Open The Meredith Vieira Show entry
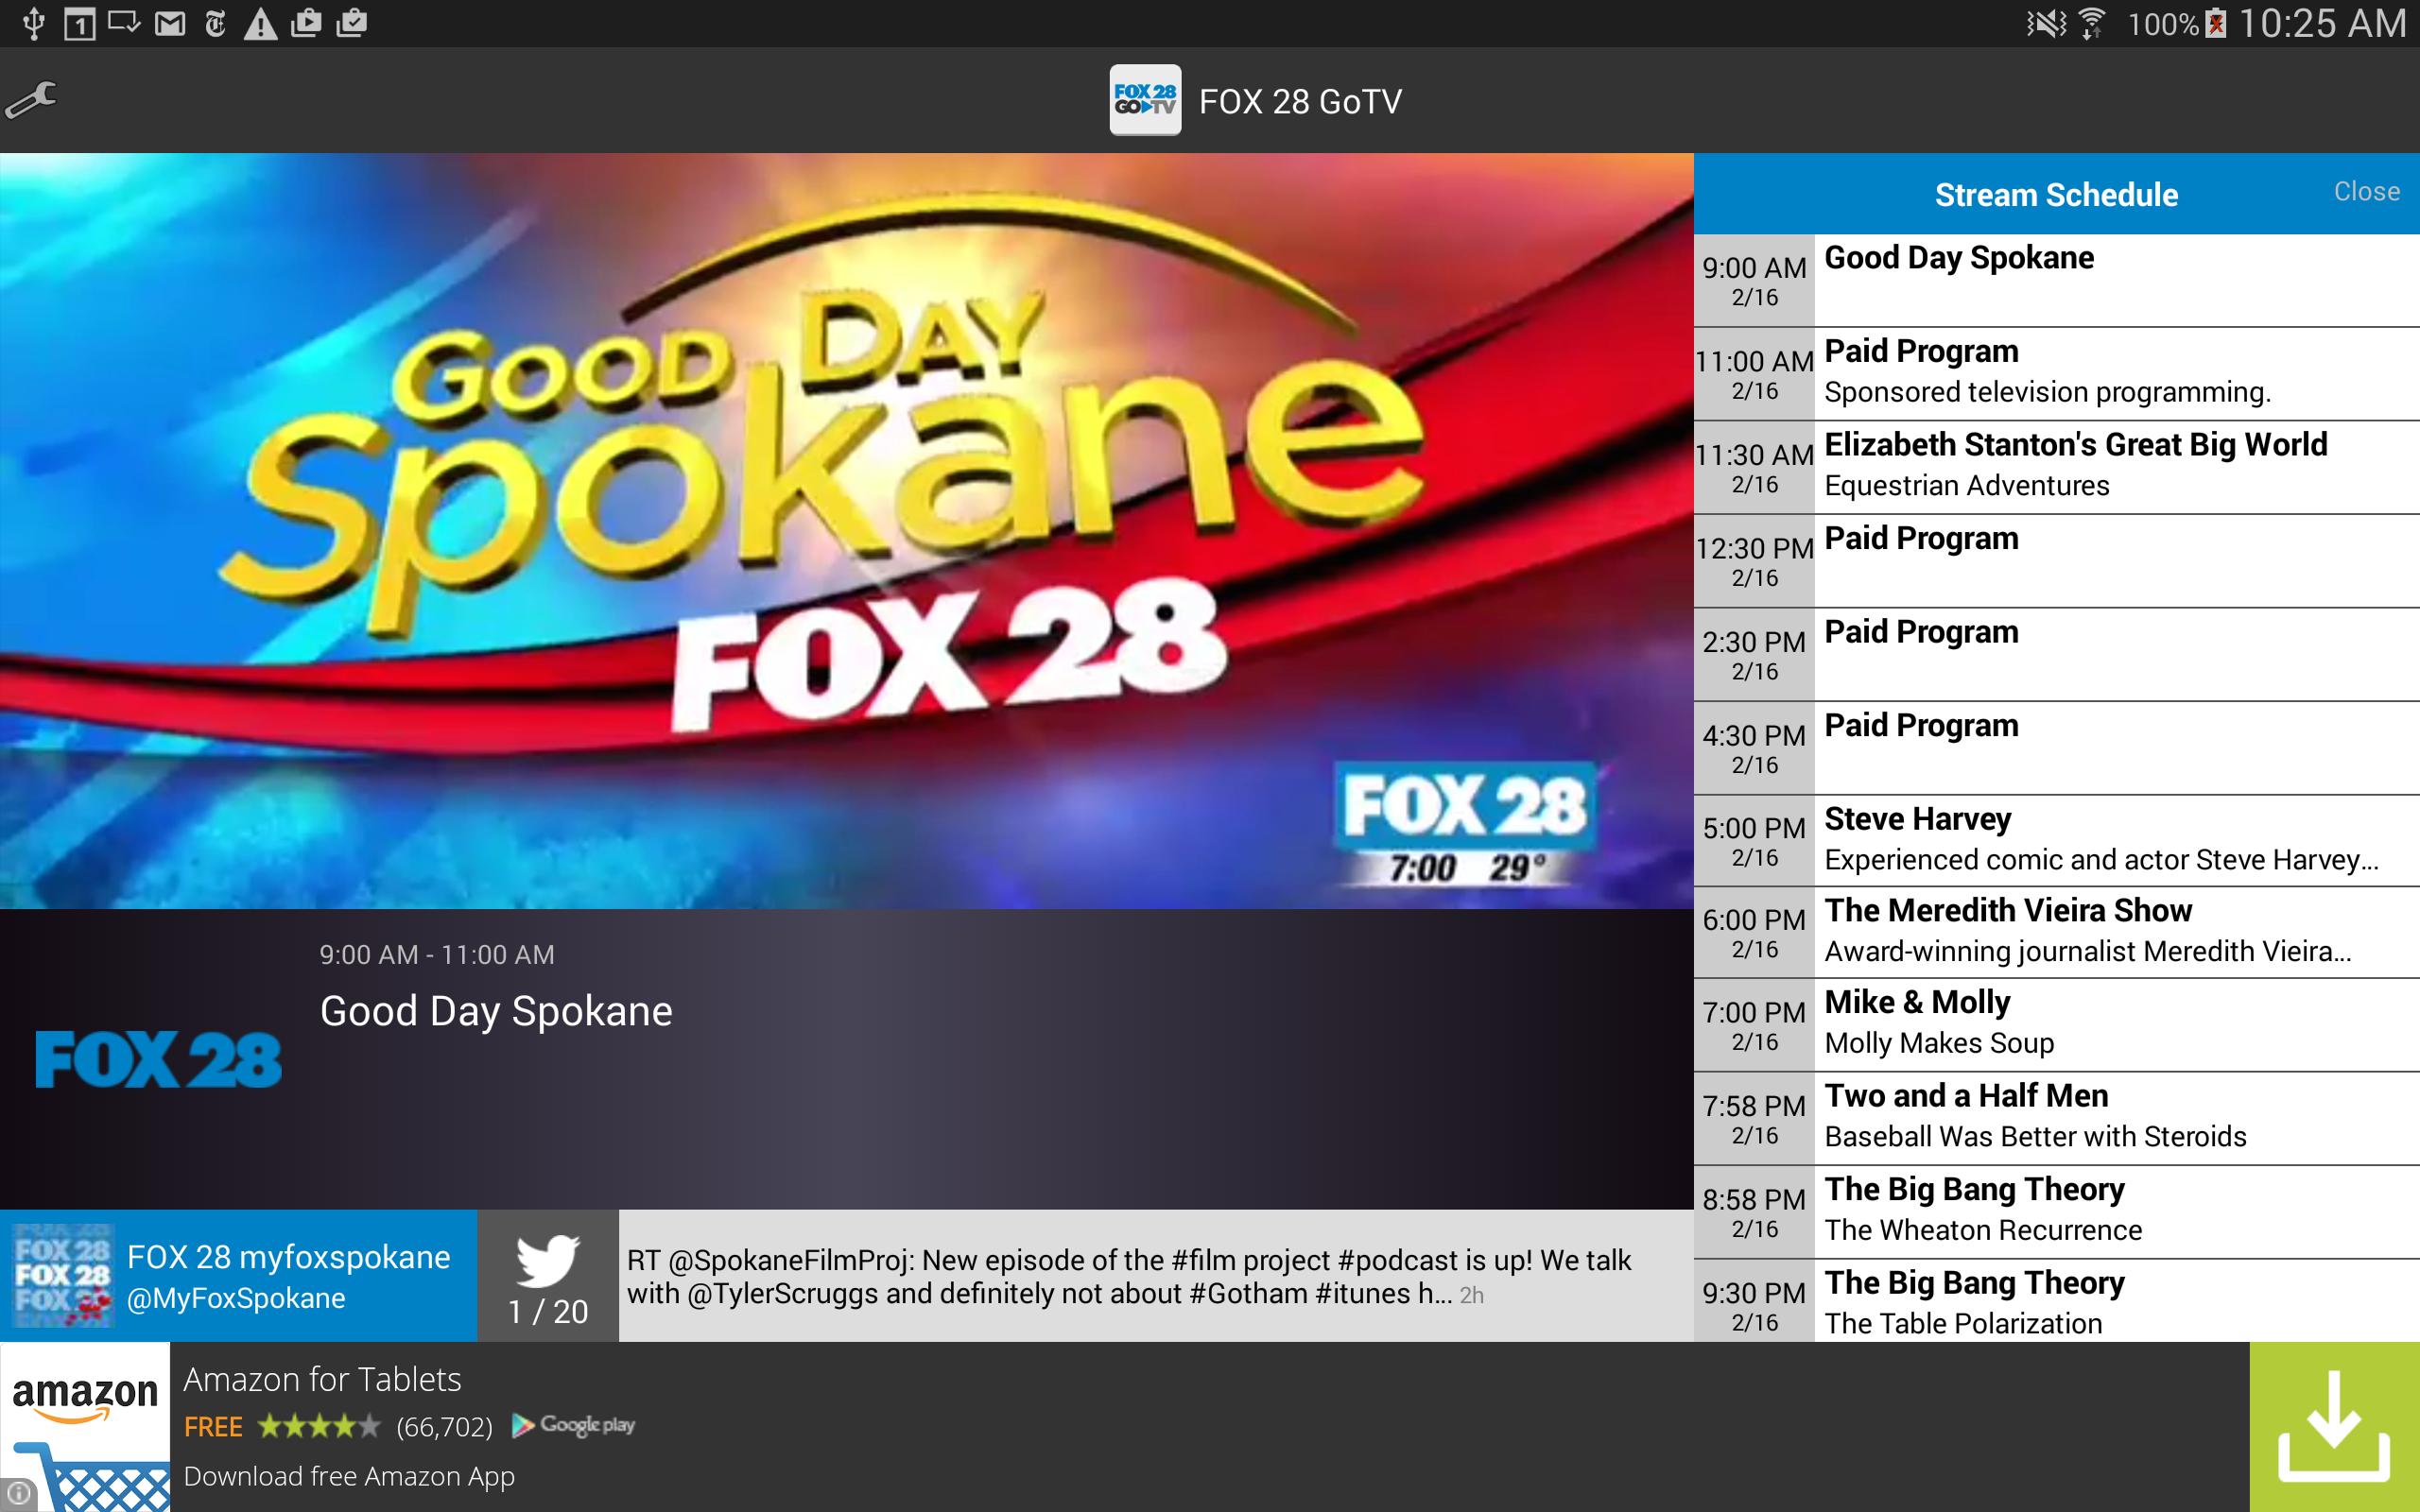Screen dimensions: 2420x1512 (x=2056, y=932)
